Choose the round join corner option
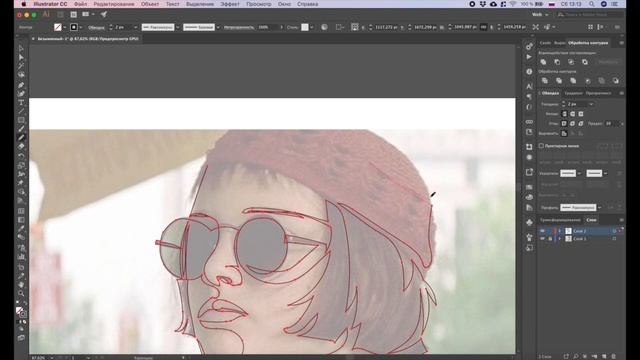This screenshot has height=360, width=640. [x=573, y=123]
